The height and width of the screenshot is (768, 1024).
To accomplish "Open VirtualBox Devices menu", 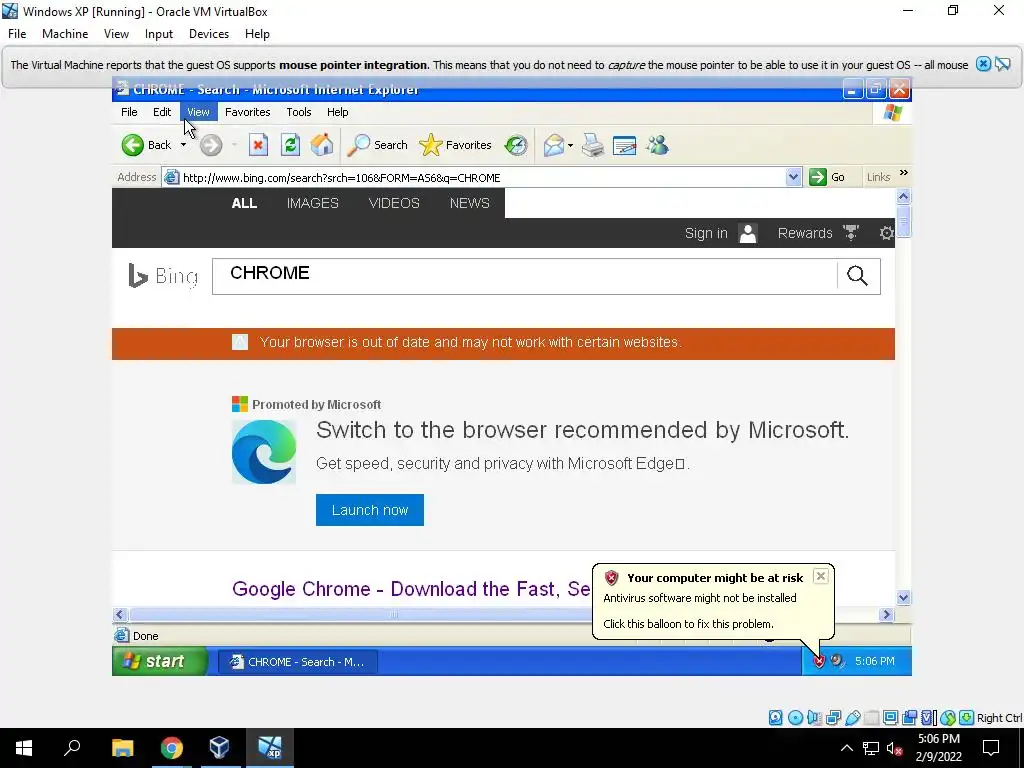I will tap(209, 34).
